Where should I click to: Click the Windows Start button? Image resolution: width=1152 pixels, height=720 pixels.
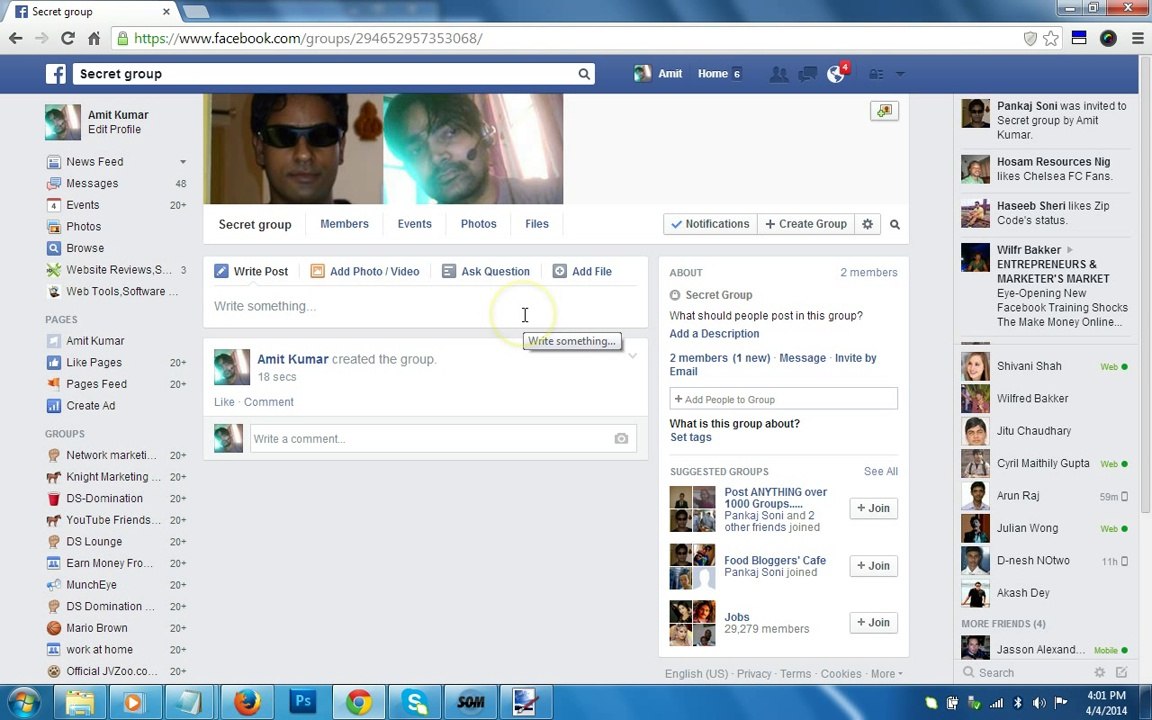[x=24, y=702]
